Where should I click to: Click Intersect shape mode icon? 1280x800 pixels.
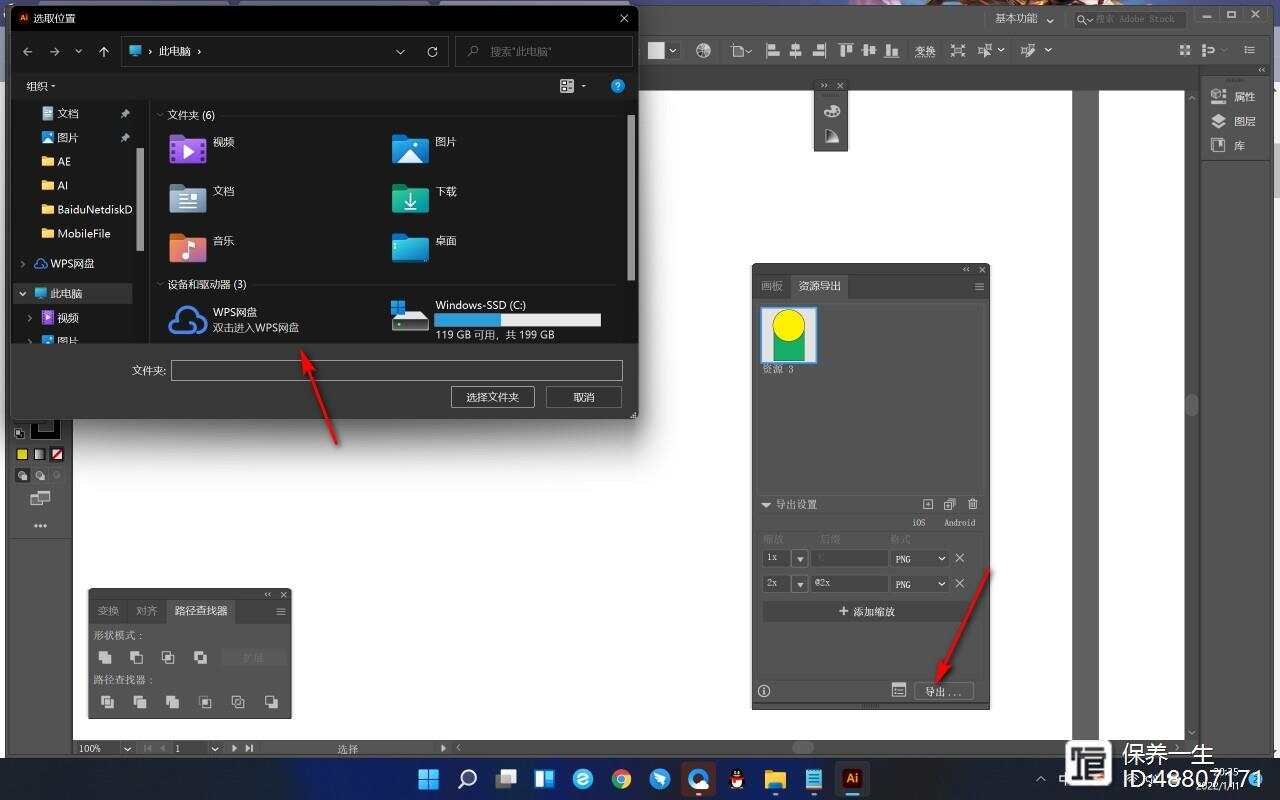point(168,657)
